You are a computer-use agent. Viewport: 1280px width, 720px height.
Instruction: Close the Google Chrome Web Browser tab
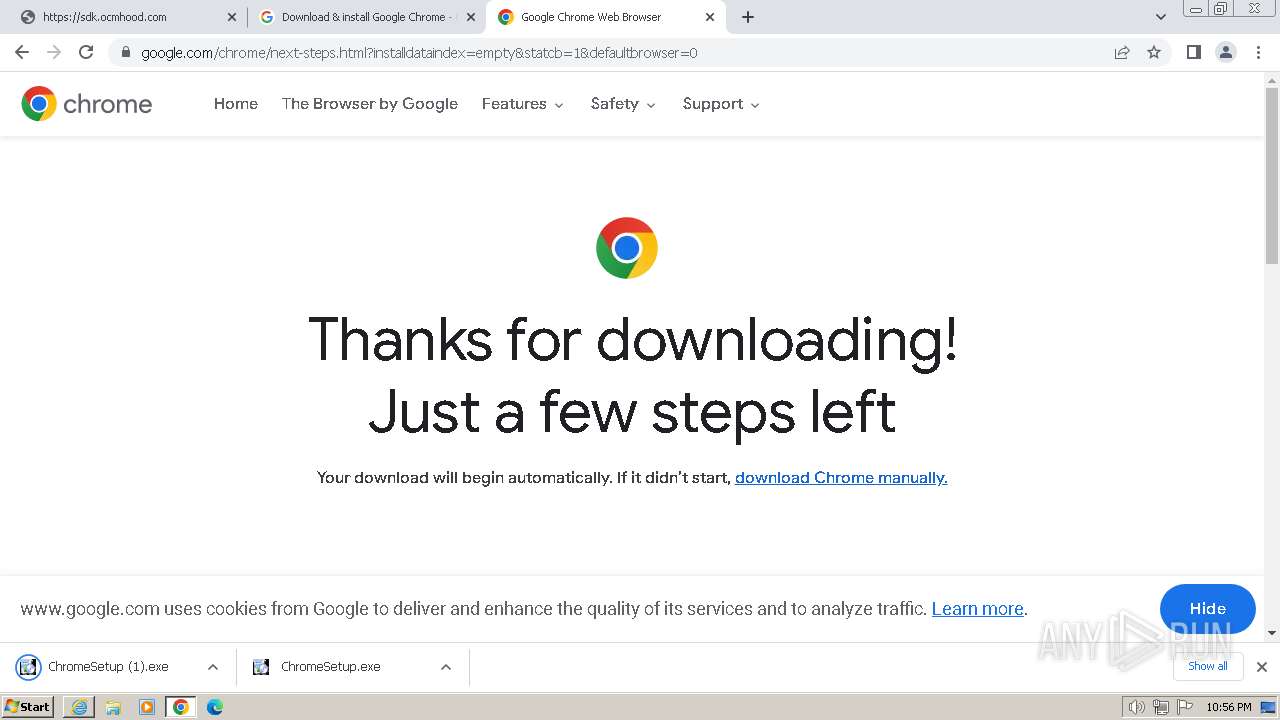(710, 17)
